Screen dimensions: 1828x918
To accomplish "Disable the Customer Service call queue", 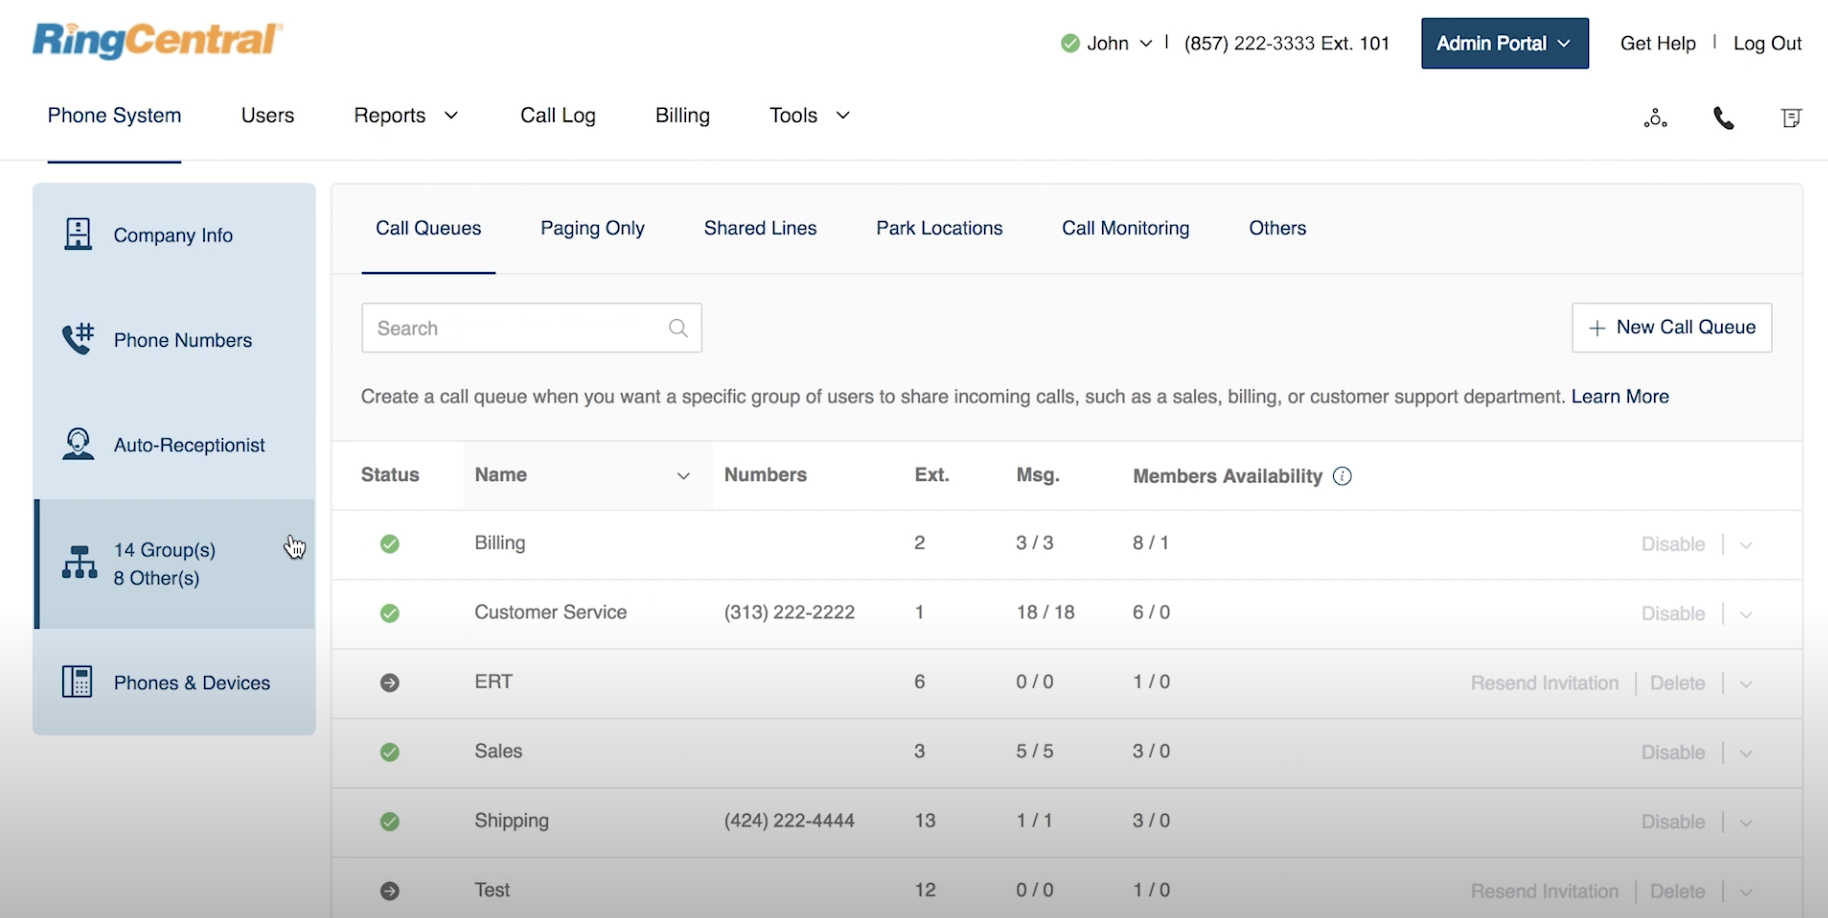I will [x=1672, y=613].
